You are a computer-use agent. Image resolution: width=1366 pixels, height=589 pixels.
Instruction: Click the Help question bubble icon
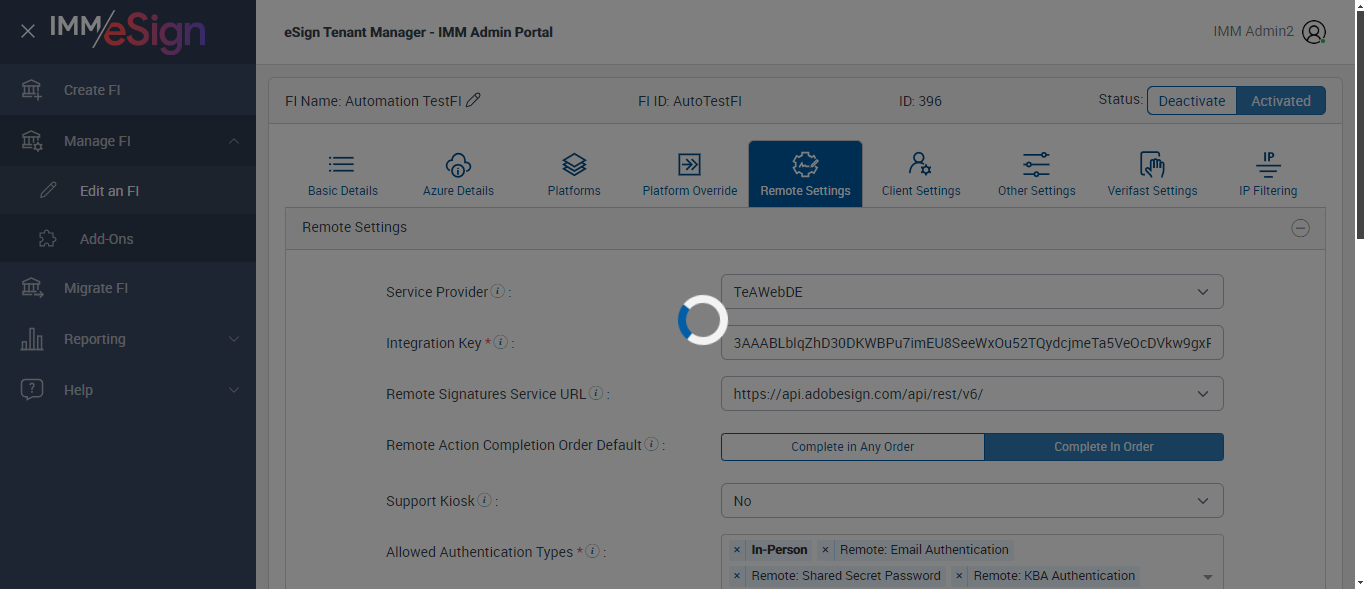[32, 390]
